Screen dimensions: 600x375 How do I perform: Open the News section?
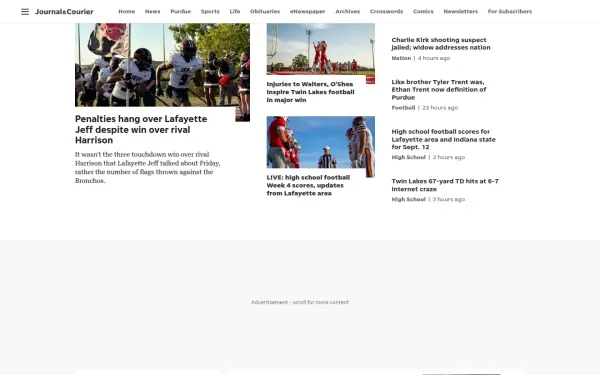coord(152,11)
